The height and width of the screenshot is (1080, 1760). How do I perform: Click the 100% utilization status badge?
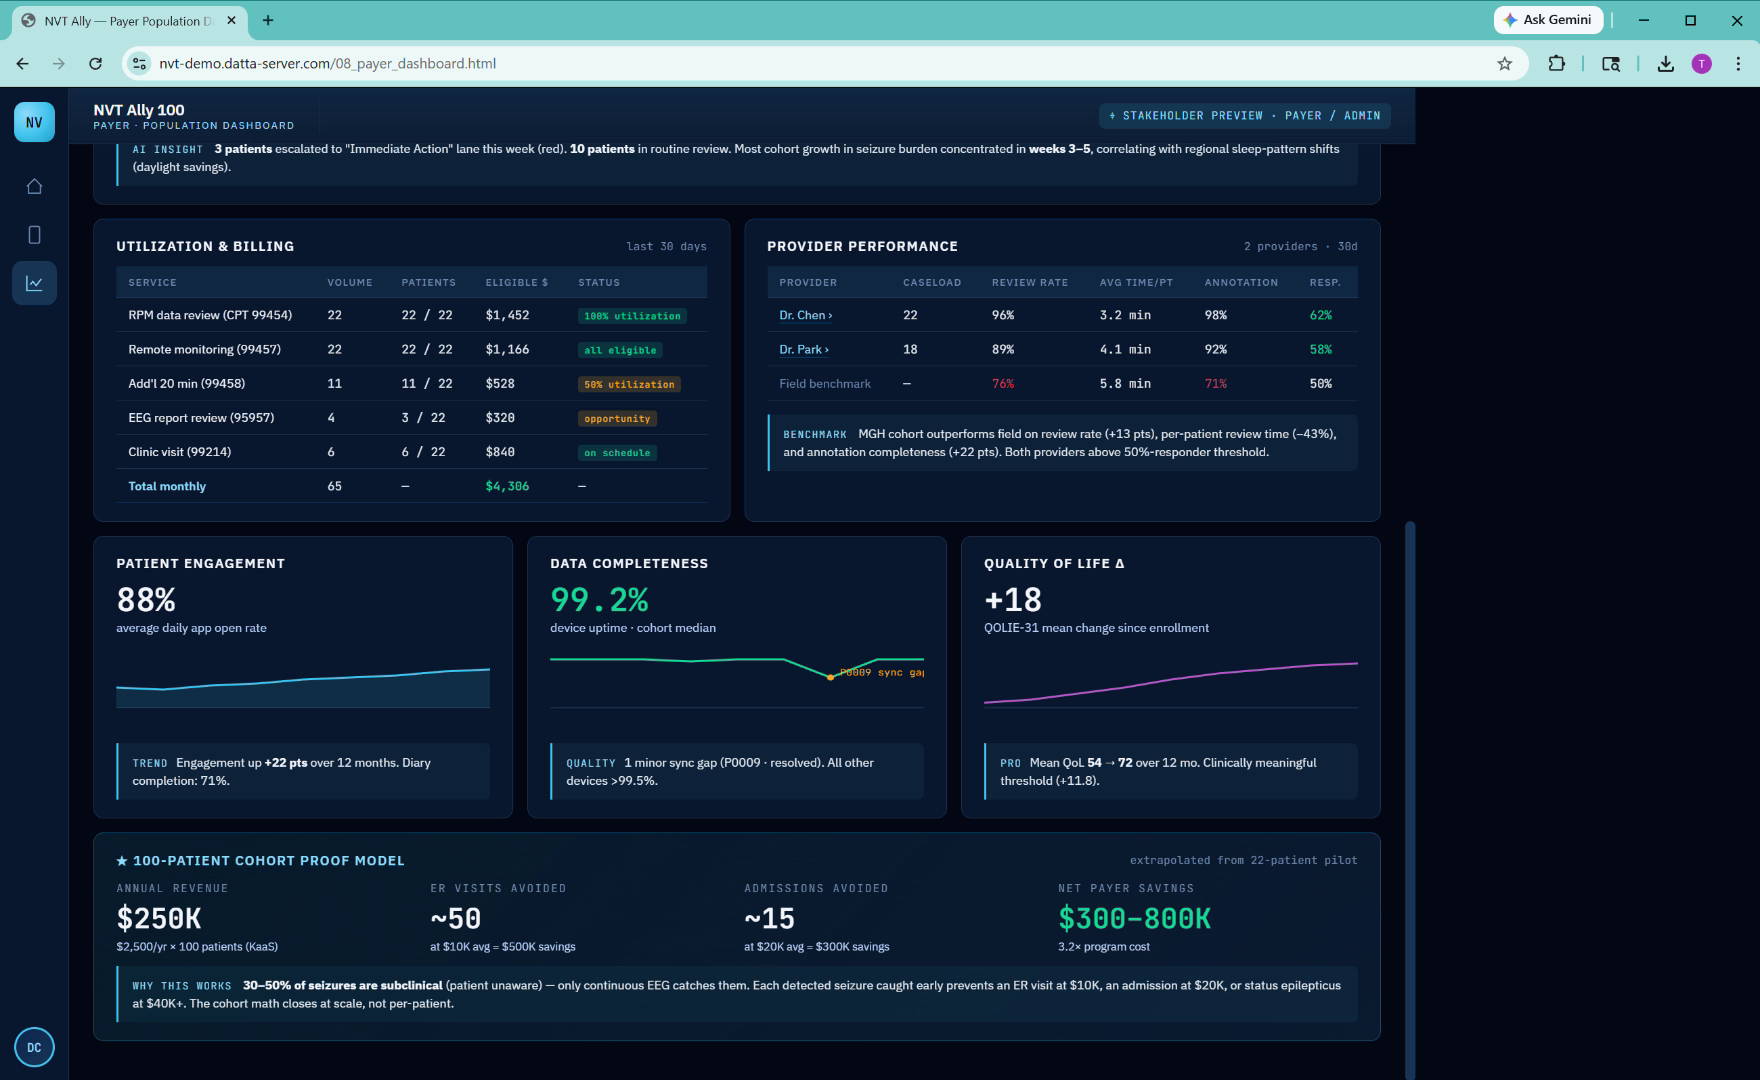click(x=632, y=316)
